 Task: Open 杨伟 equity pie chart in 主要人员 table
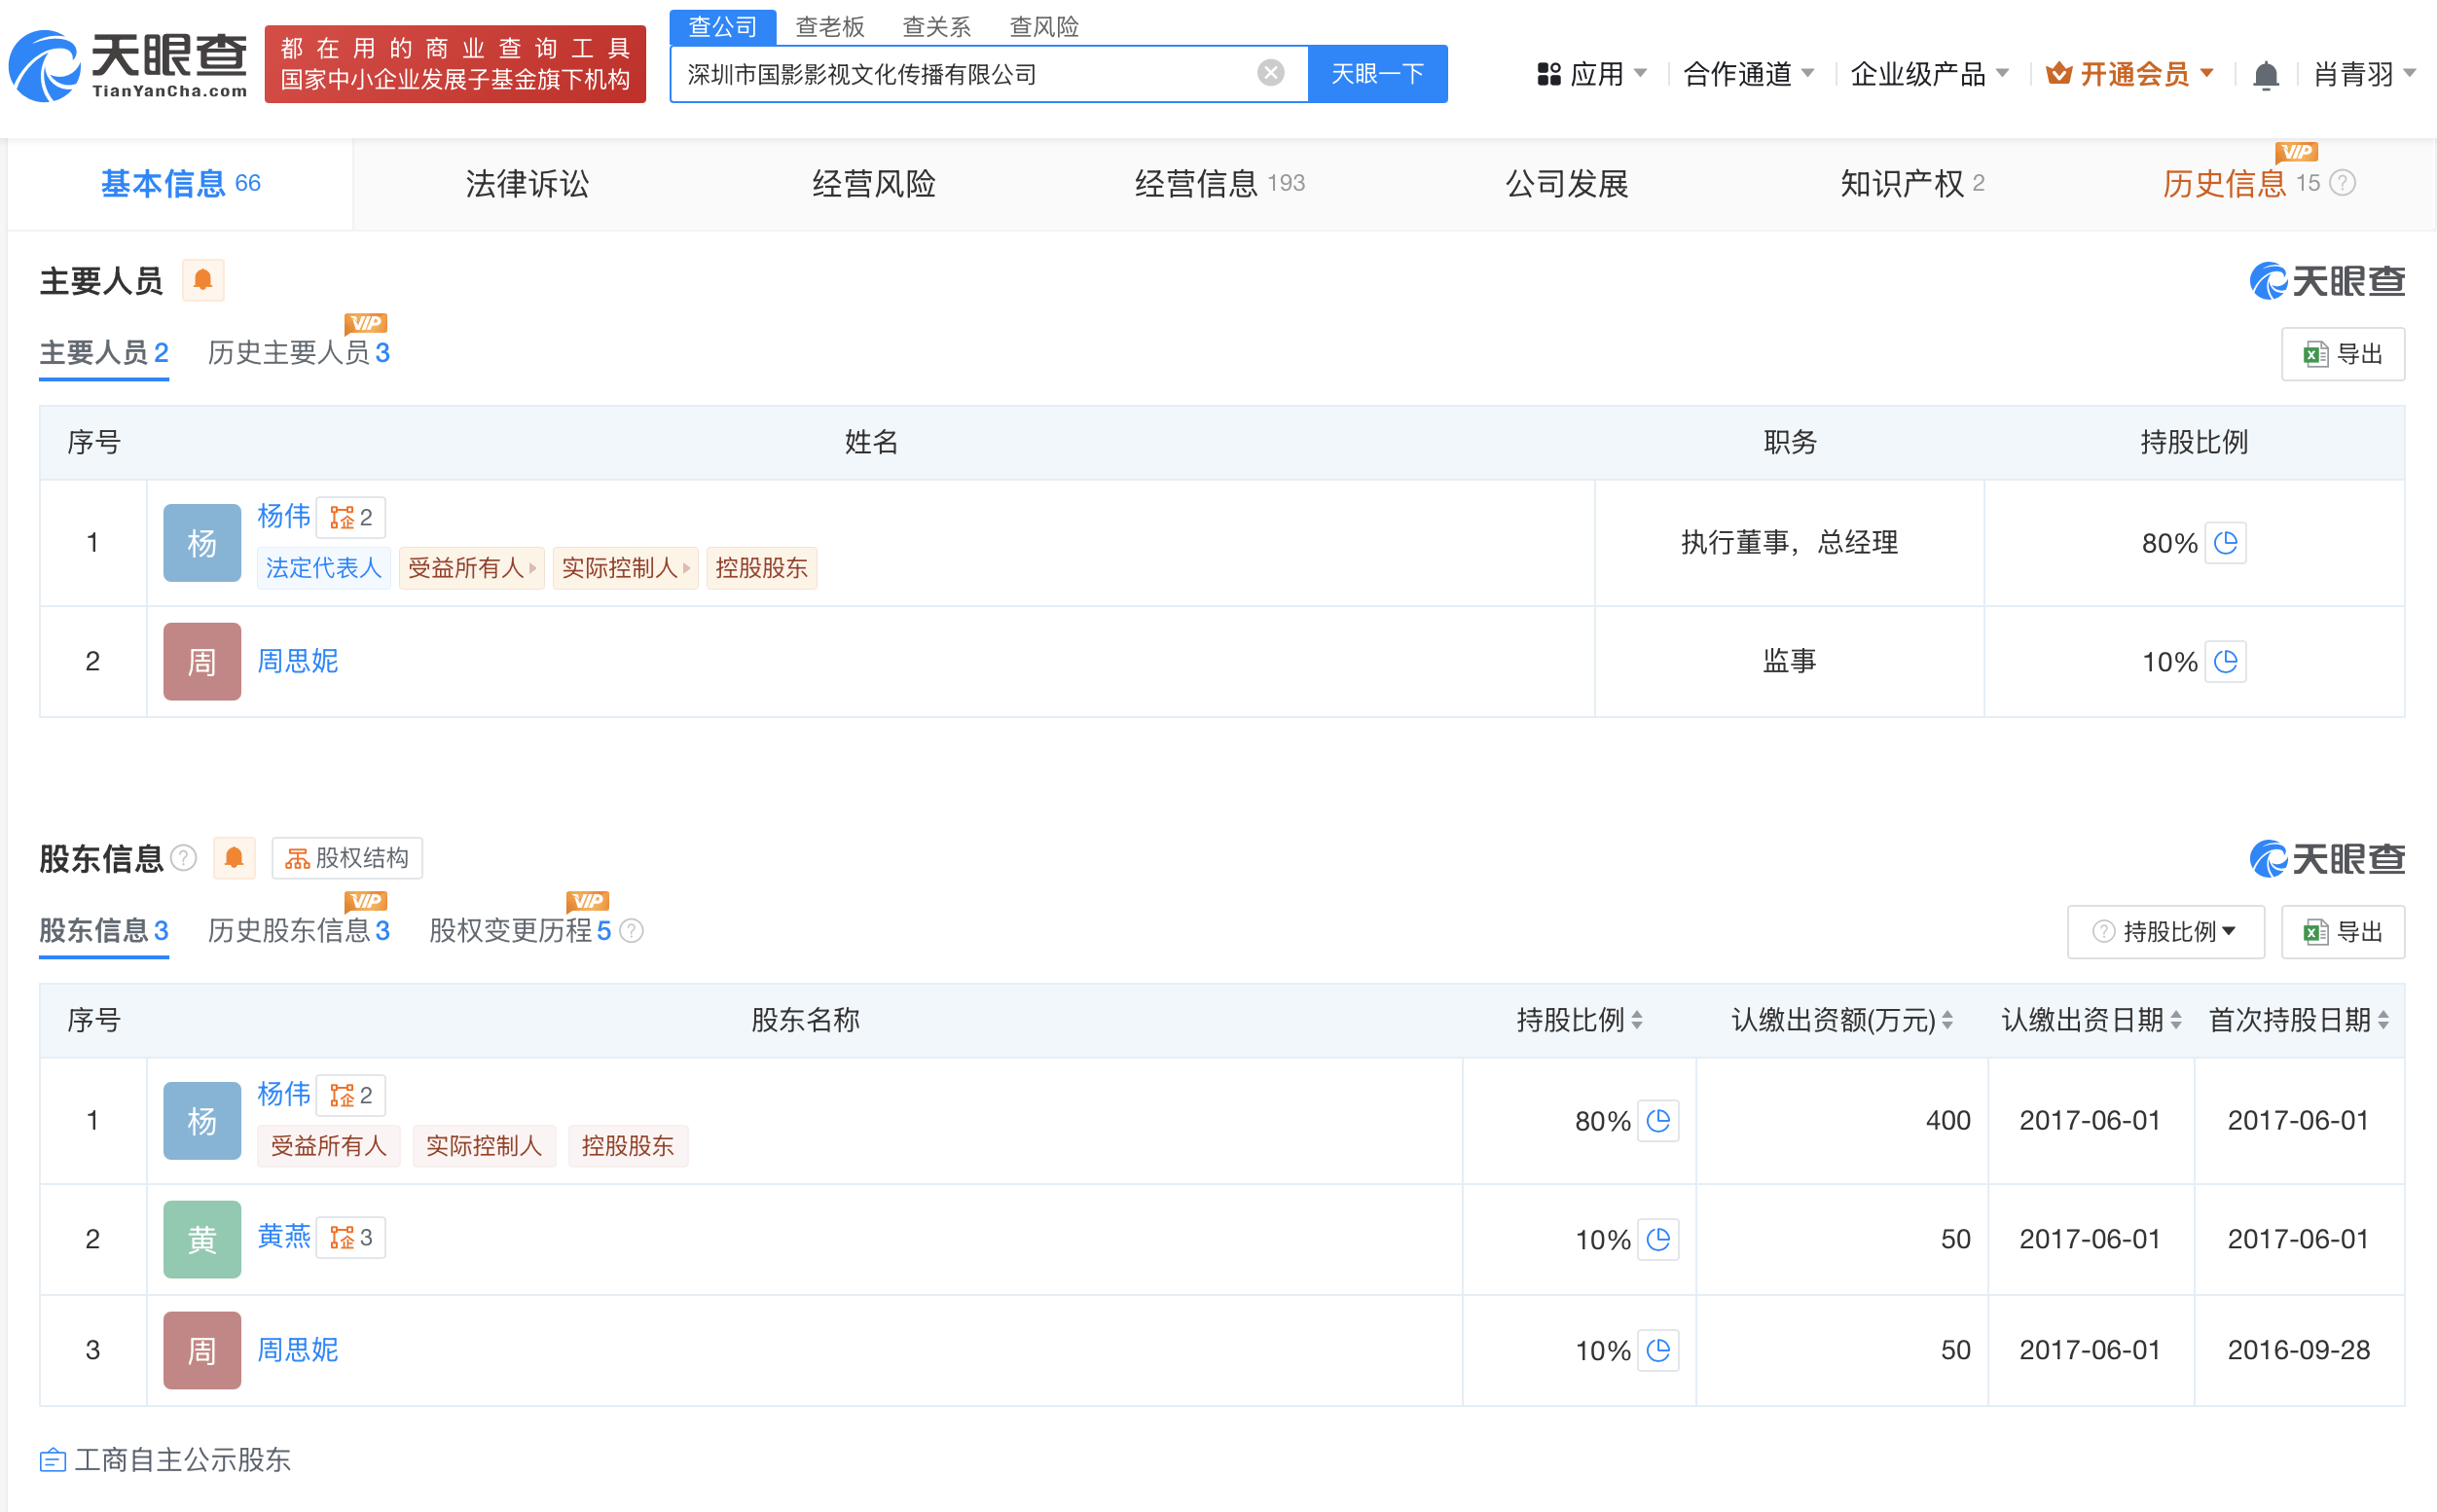pos(2225,543)
